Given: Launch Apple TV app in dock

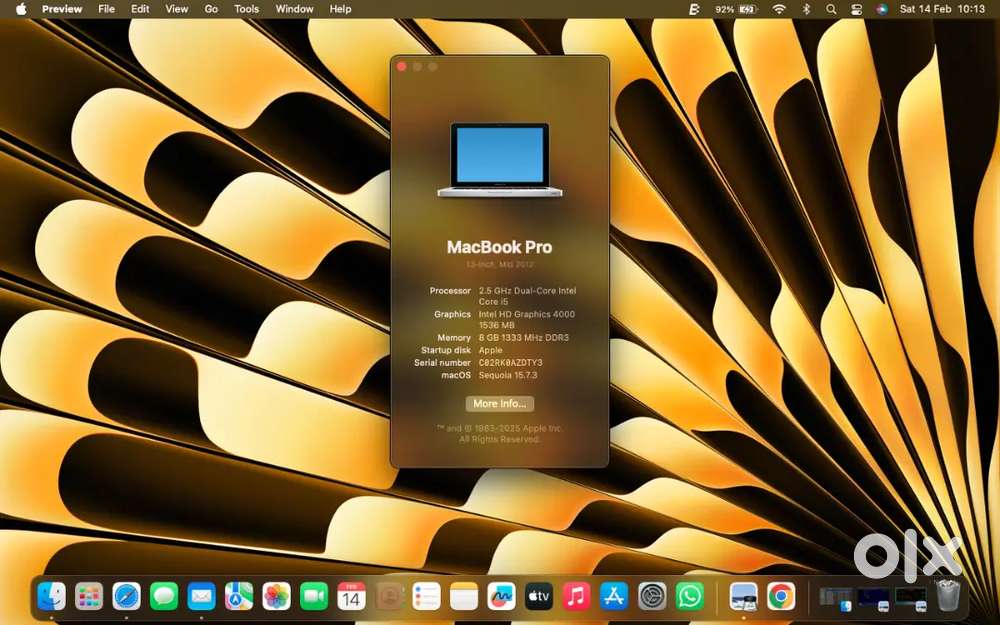Looking at the screenshot, I should click(539, 597).
